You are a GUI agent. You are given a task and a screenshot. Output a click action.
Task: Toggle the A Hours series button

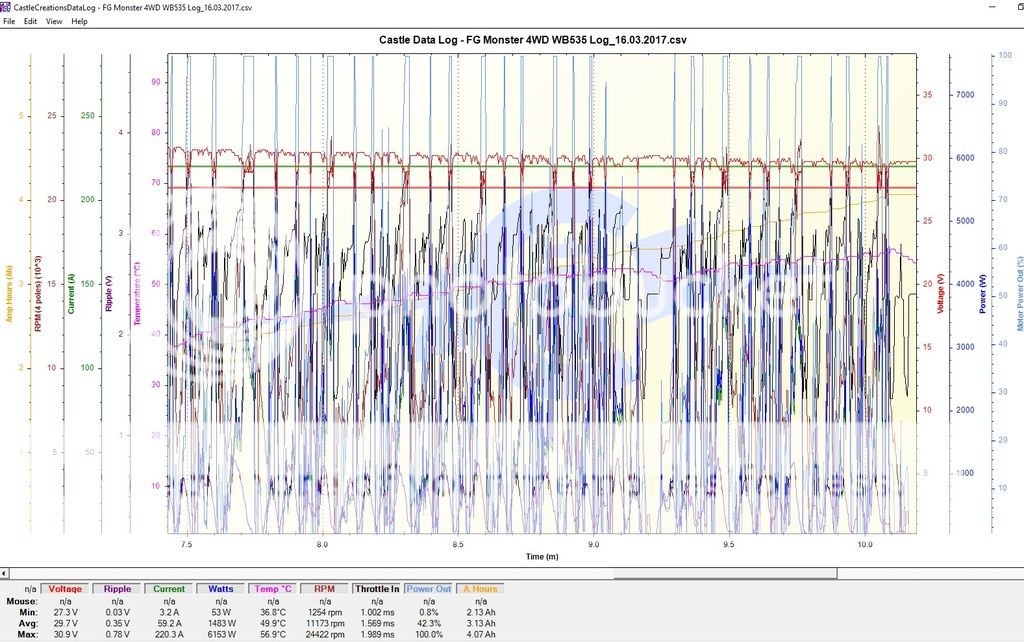click(479, 589)
